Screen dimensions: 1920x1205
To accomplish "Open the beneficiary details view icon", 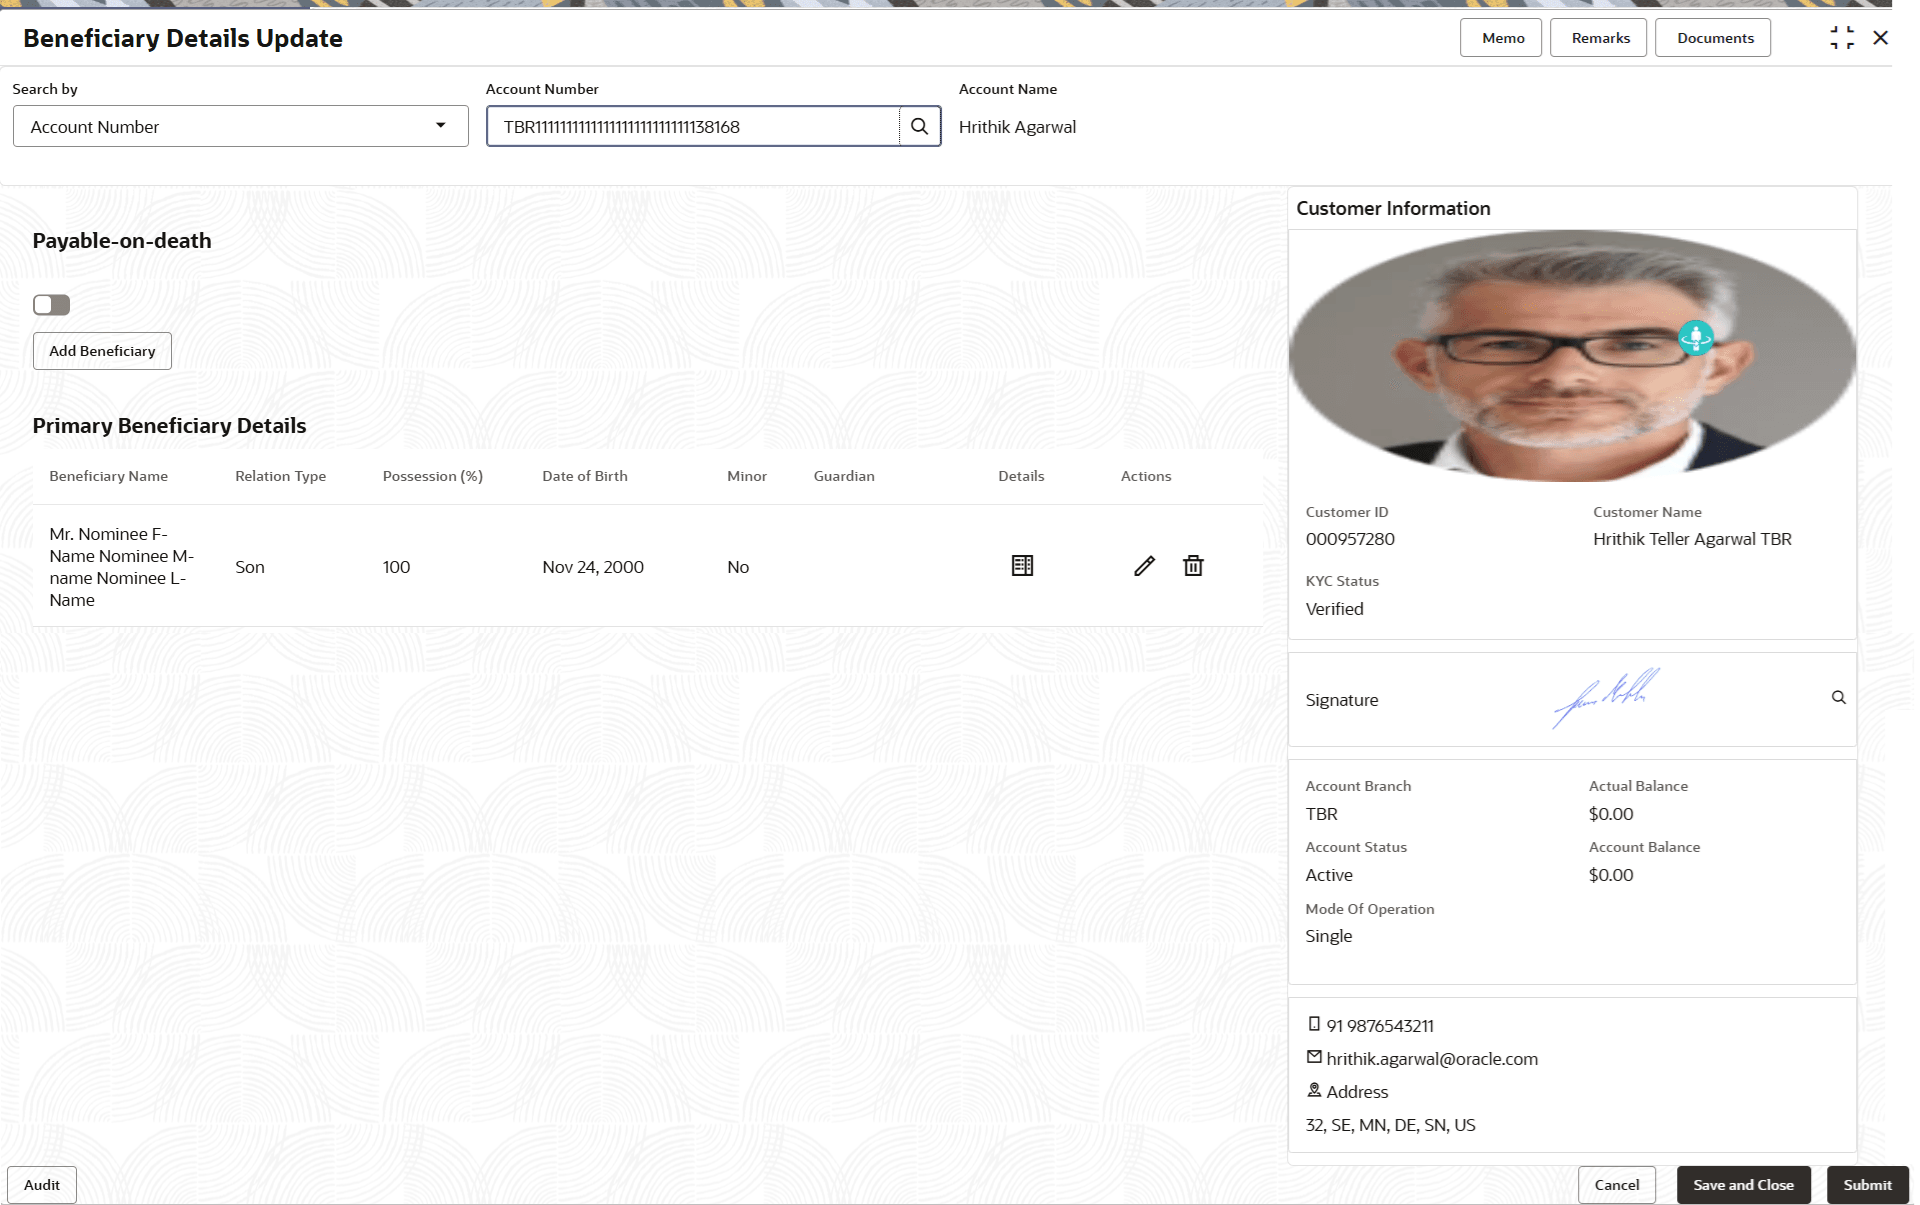I will 1022,566.
